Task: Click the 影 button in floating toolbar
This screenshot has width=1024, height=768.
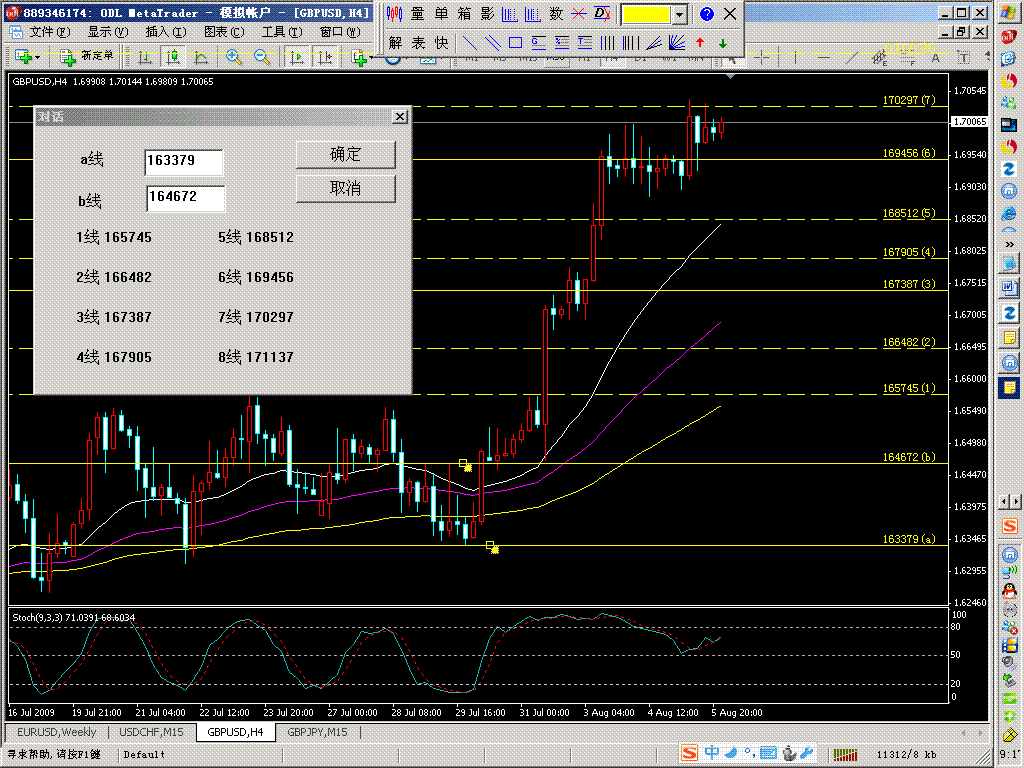Action: pyautogui.click(x=487, y=14)
